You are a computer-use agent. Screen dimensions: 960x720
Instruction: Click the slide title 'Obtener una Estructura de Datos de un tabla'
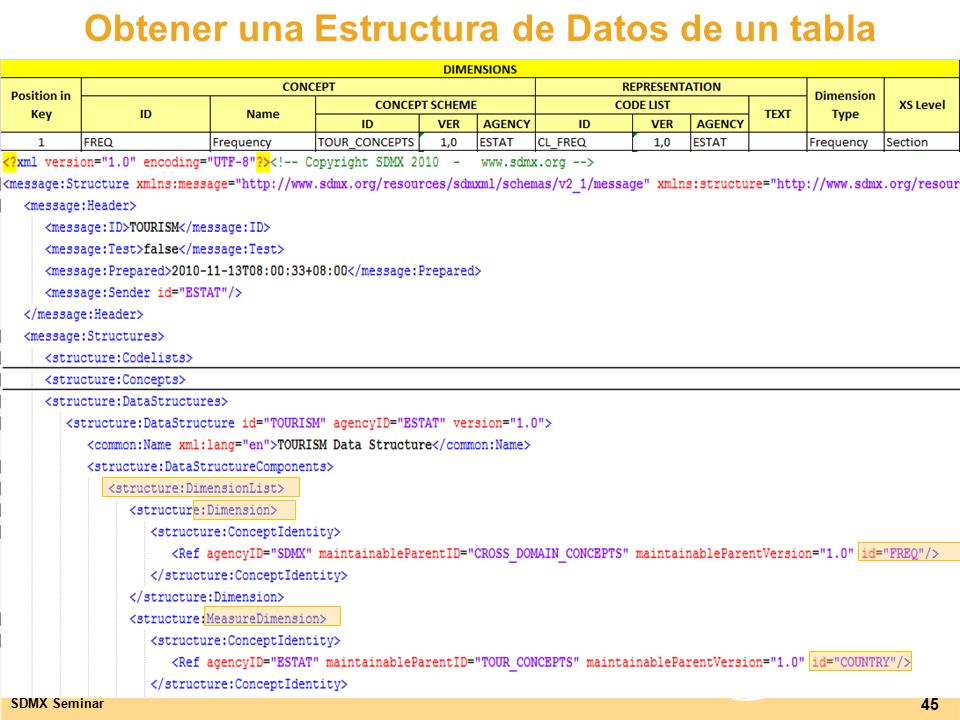point(480,28)
